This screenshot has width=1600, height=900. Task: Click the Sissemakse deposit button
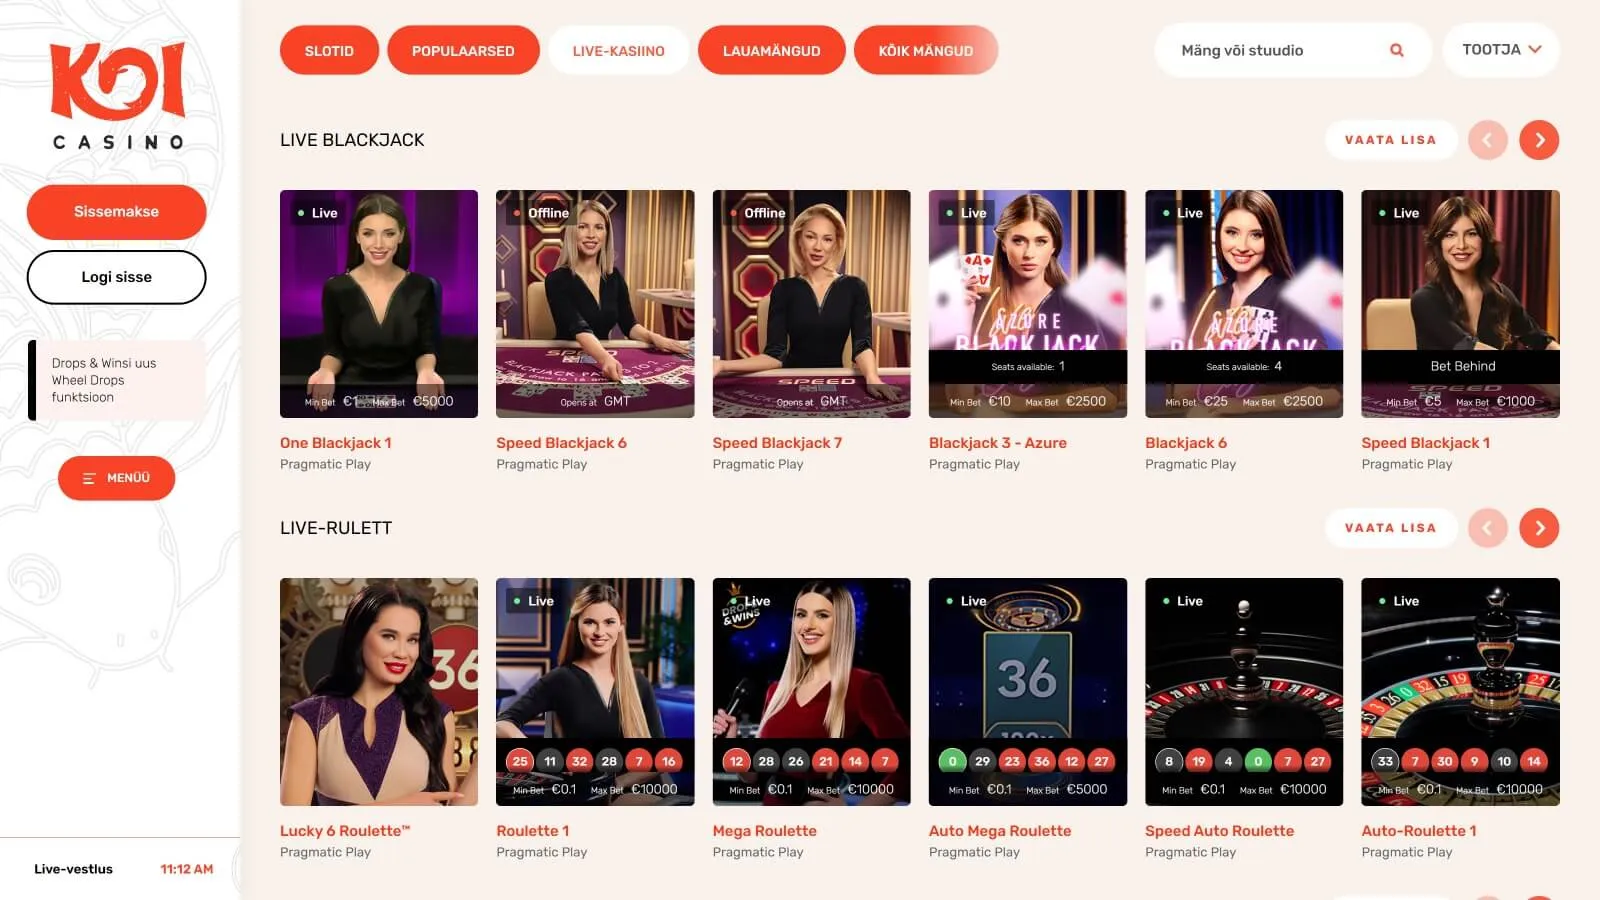point(116,212)
